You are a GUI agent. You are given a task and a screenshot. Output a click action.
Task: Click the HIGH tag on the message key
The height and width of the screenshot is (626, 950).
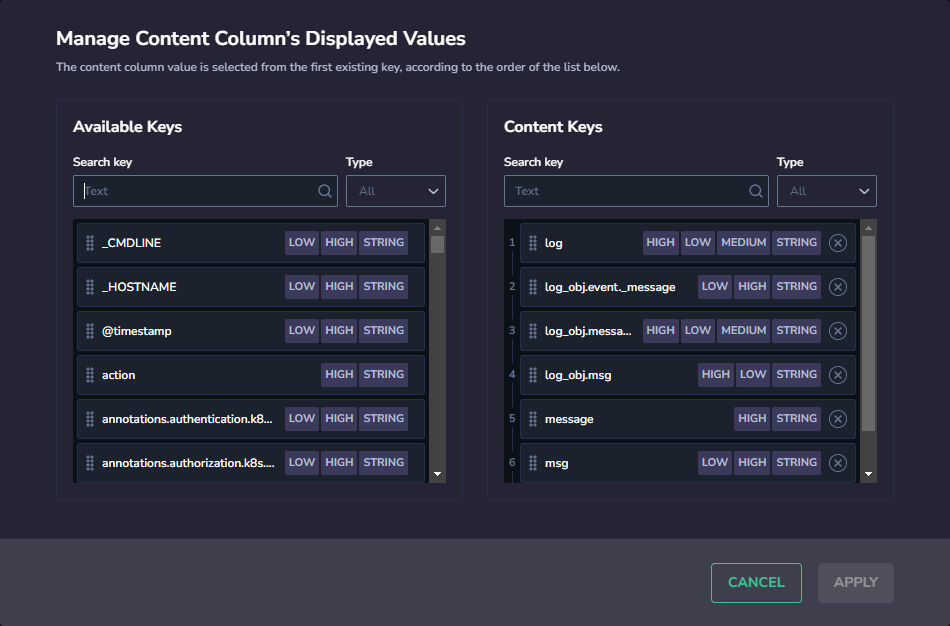pyautogui.click(x=752, y=418)
